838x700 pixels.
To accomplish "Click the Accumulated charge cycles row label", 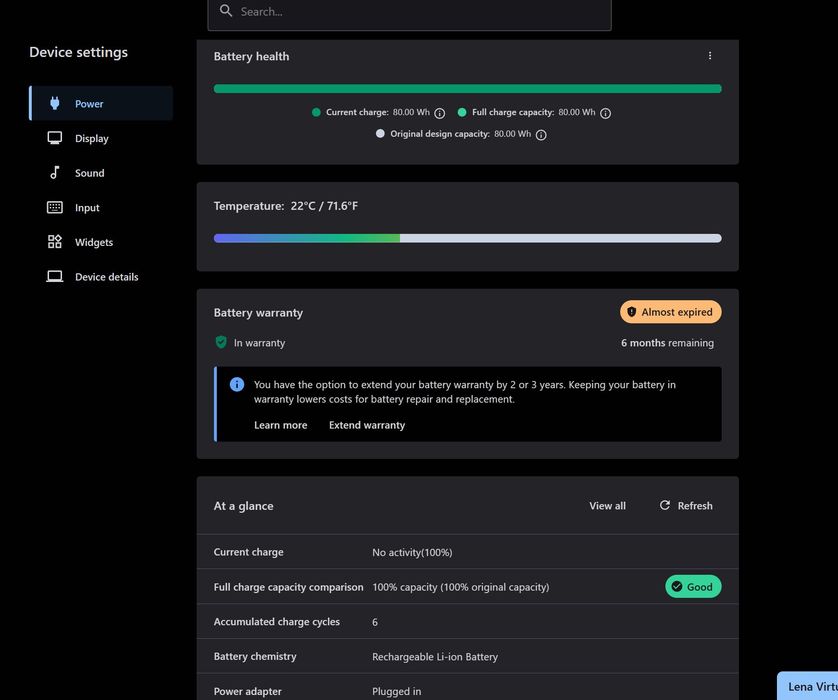I will coord(277,622).
